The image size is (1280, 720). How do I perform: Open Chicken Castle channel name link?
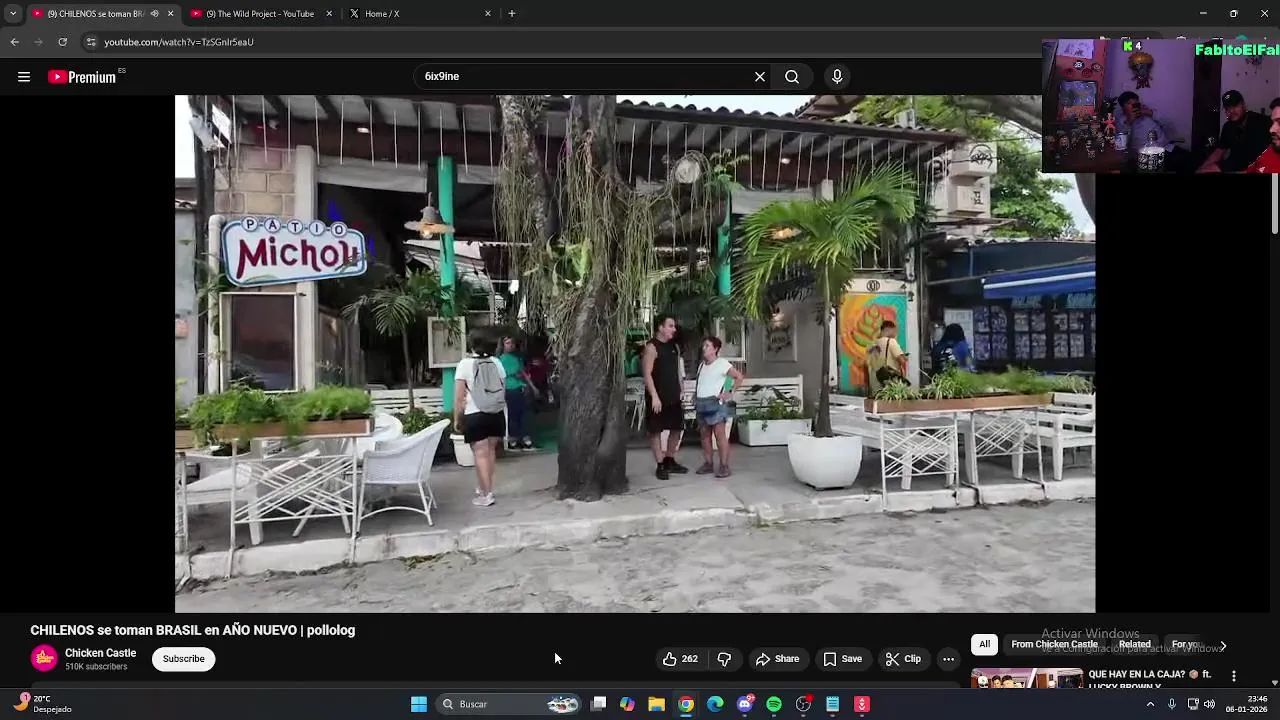(x=100, y=653)
